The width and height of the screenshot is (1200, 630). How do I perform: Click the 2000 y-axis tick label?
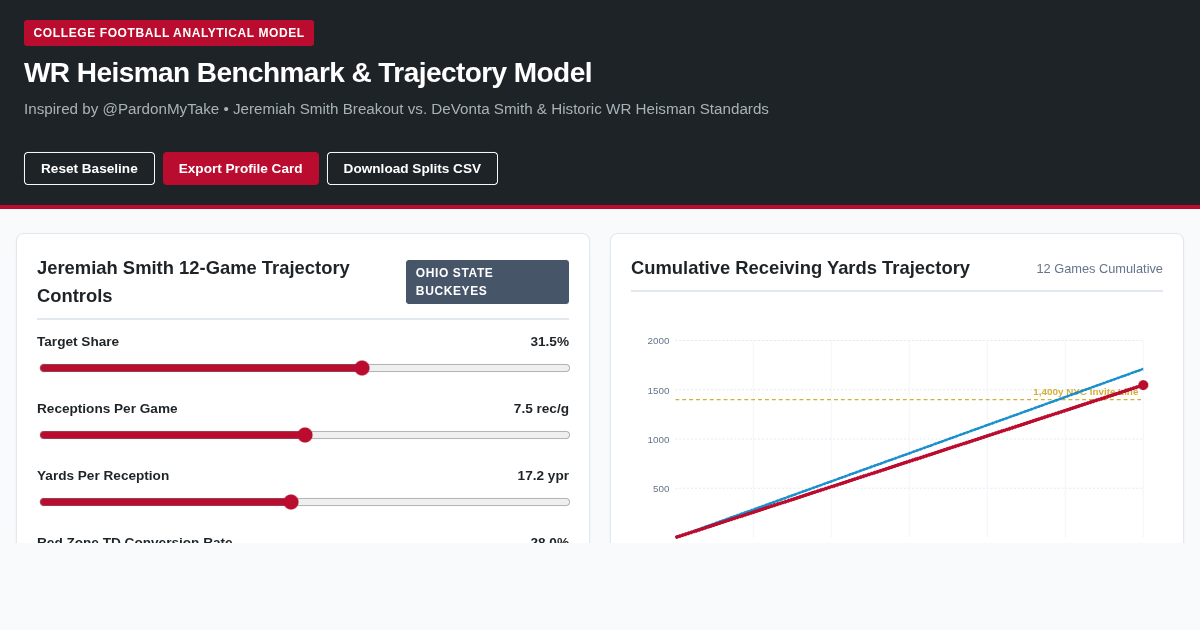coord(658,341)
